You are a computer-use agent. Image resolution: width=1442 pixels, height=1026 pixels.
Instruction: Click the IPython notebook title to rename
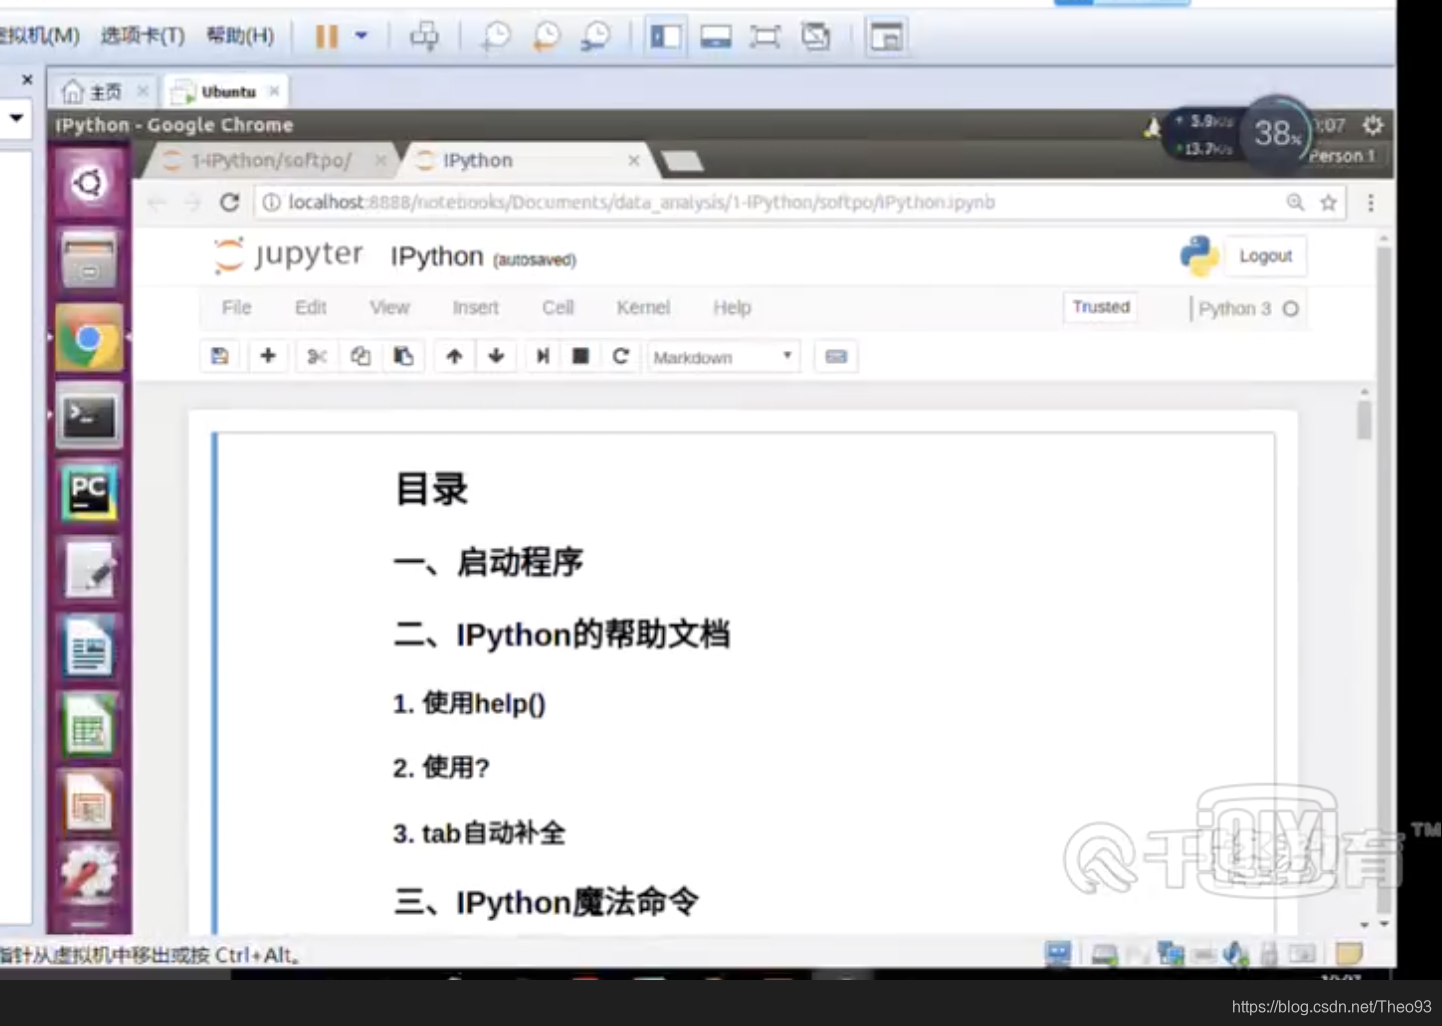pyautogui.click(x=437, y=257)
